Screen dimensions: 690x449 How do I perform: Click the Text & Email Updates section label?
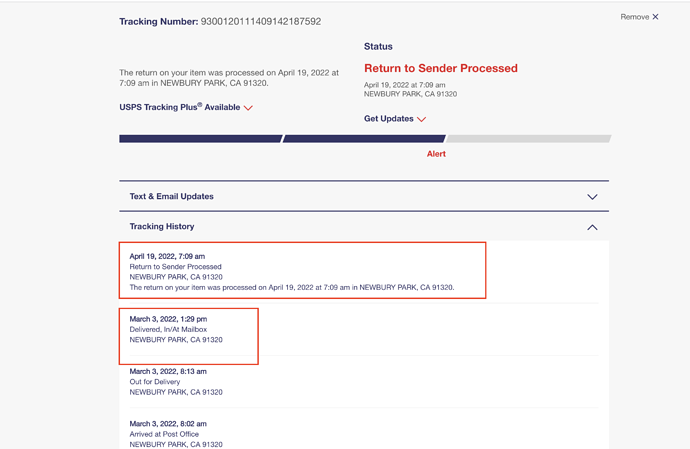tap(171, 196)
